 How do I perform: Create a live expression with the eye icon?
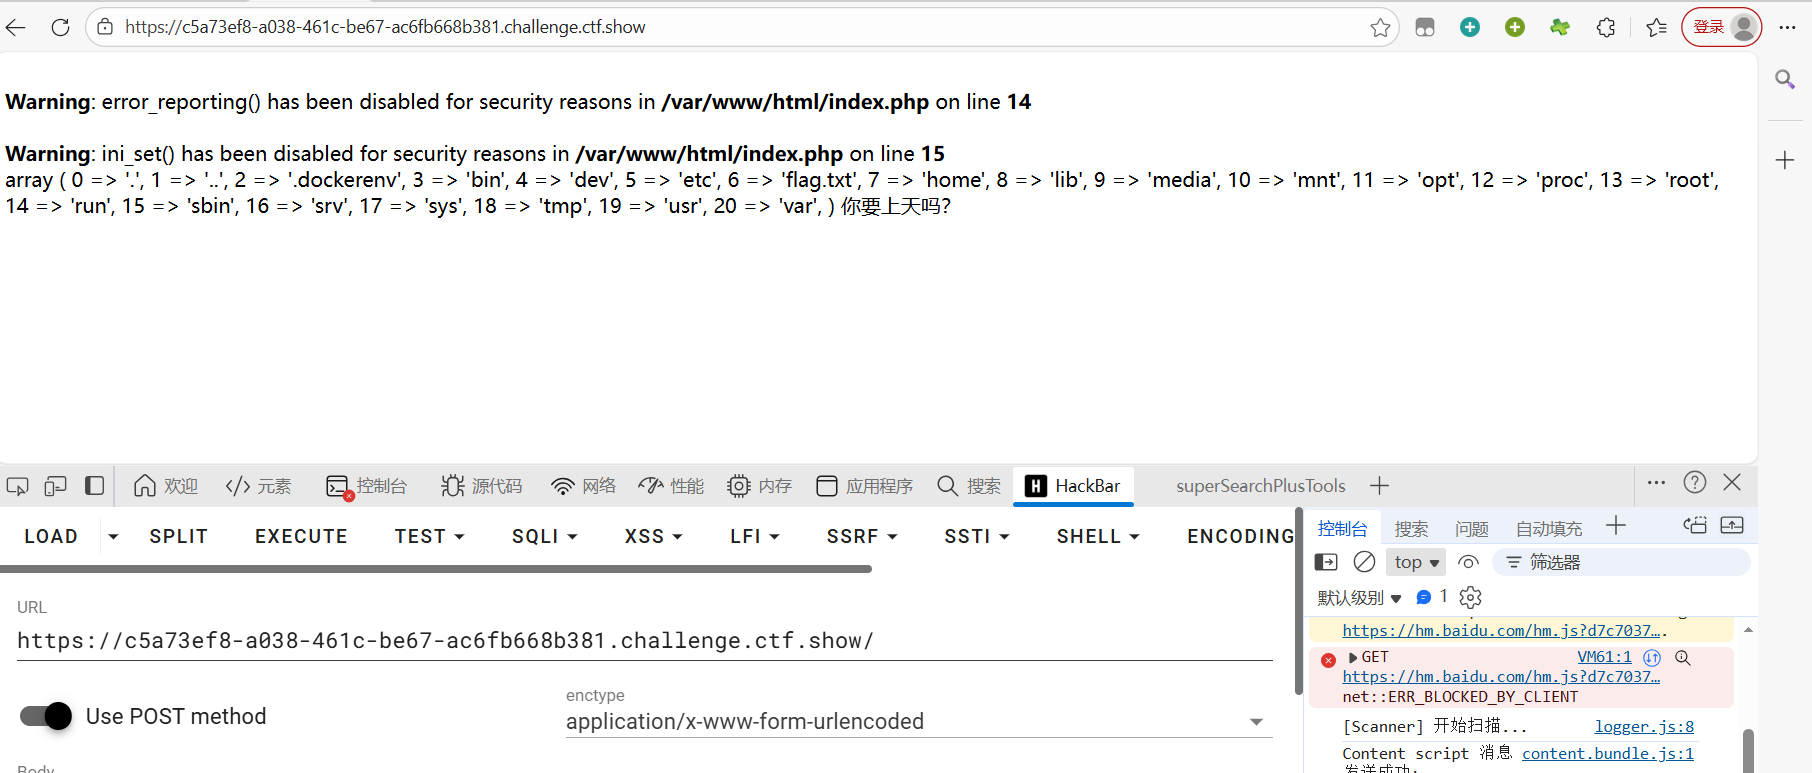click(x=1468, y=561)
